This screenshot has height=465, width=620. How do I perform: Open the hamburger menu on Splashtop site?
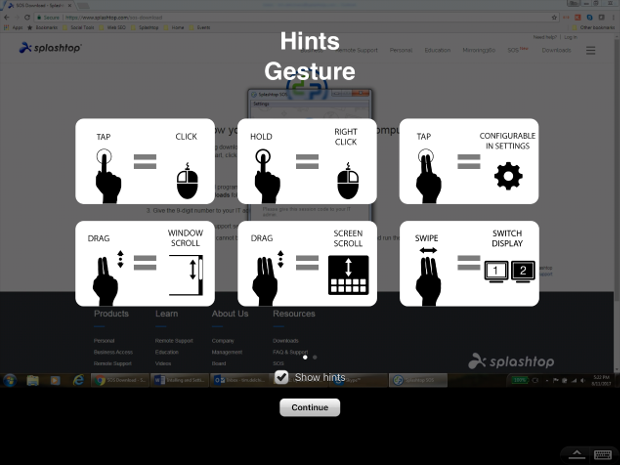click(590, 50)
